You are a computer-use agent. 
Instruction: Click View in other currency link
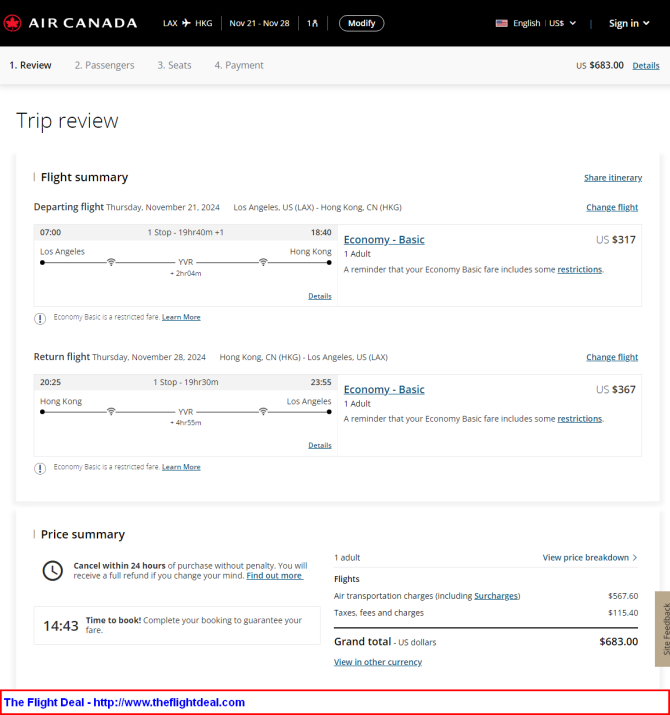[x=378, y=662]
